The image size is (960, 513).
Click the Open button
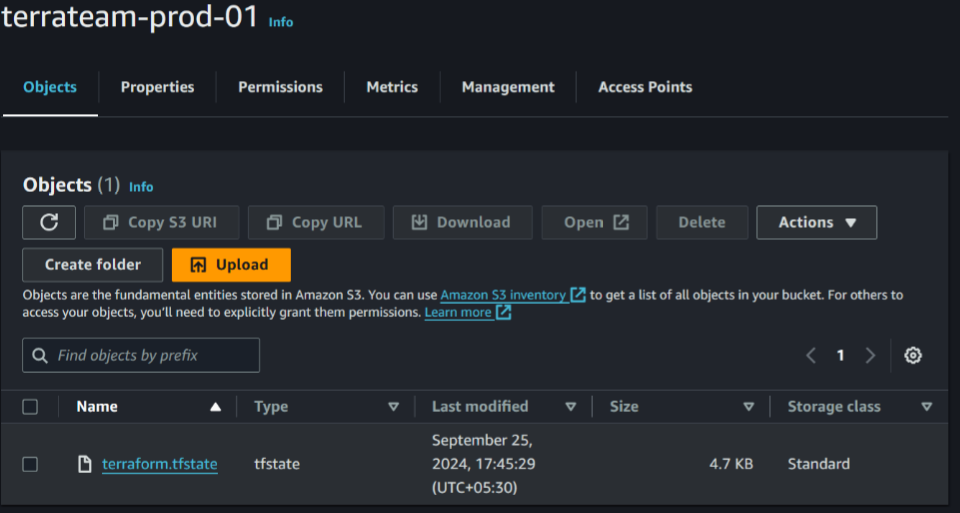click(594, 222)
